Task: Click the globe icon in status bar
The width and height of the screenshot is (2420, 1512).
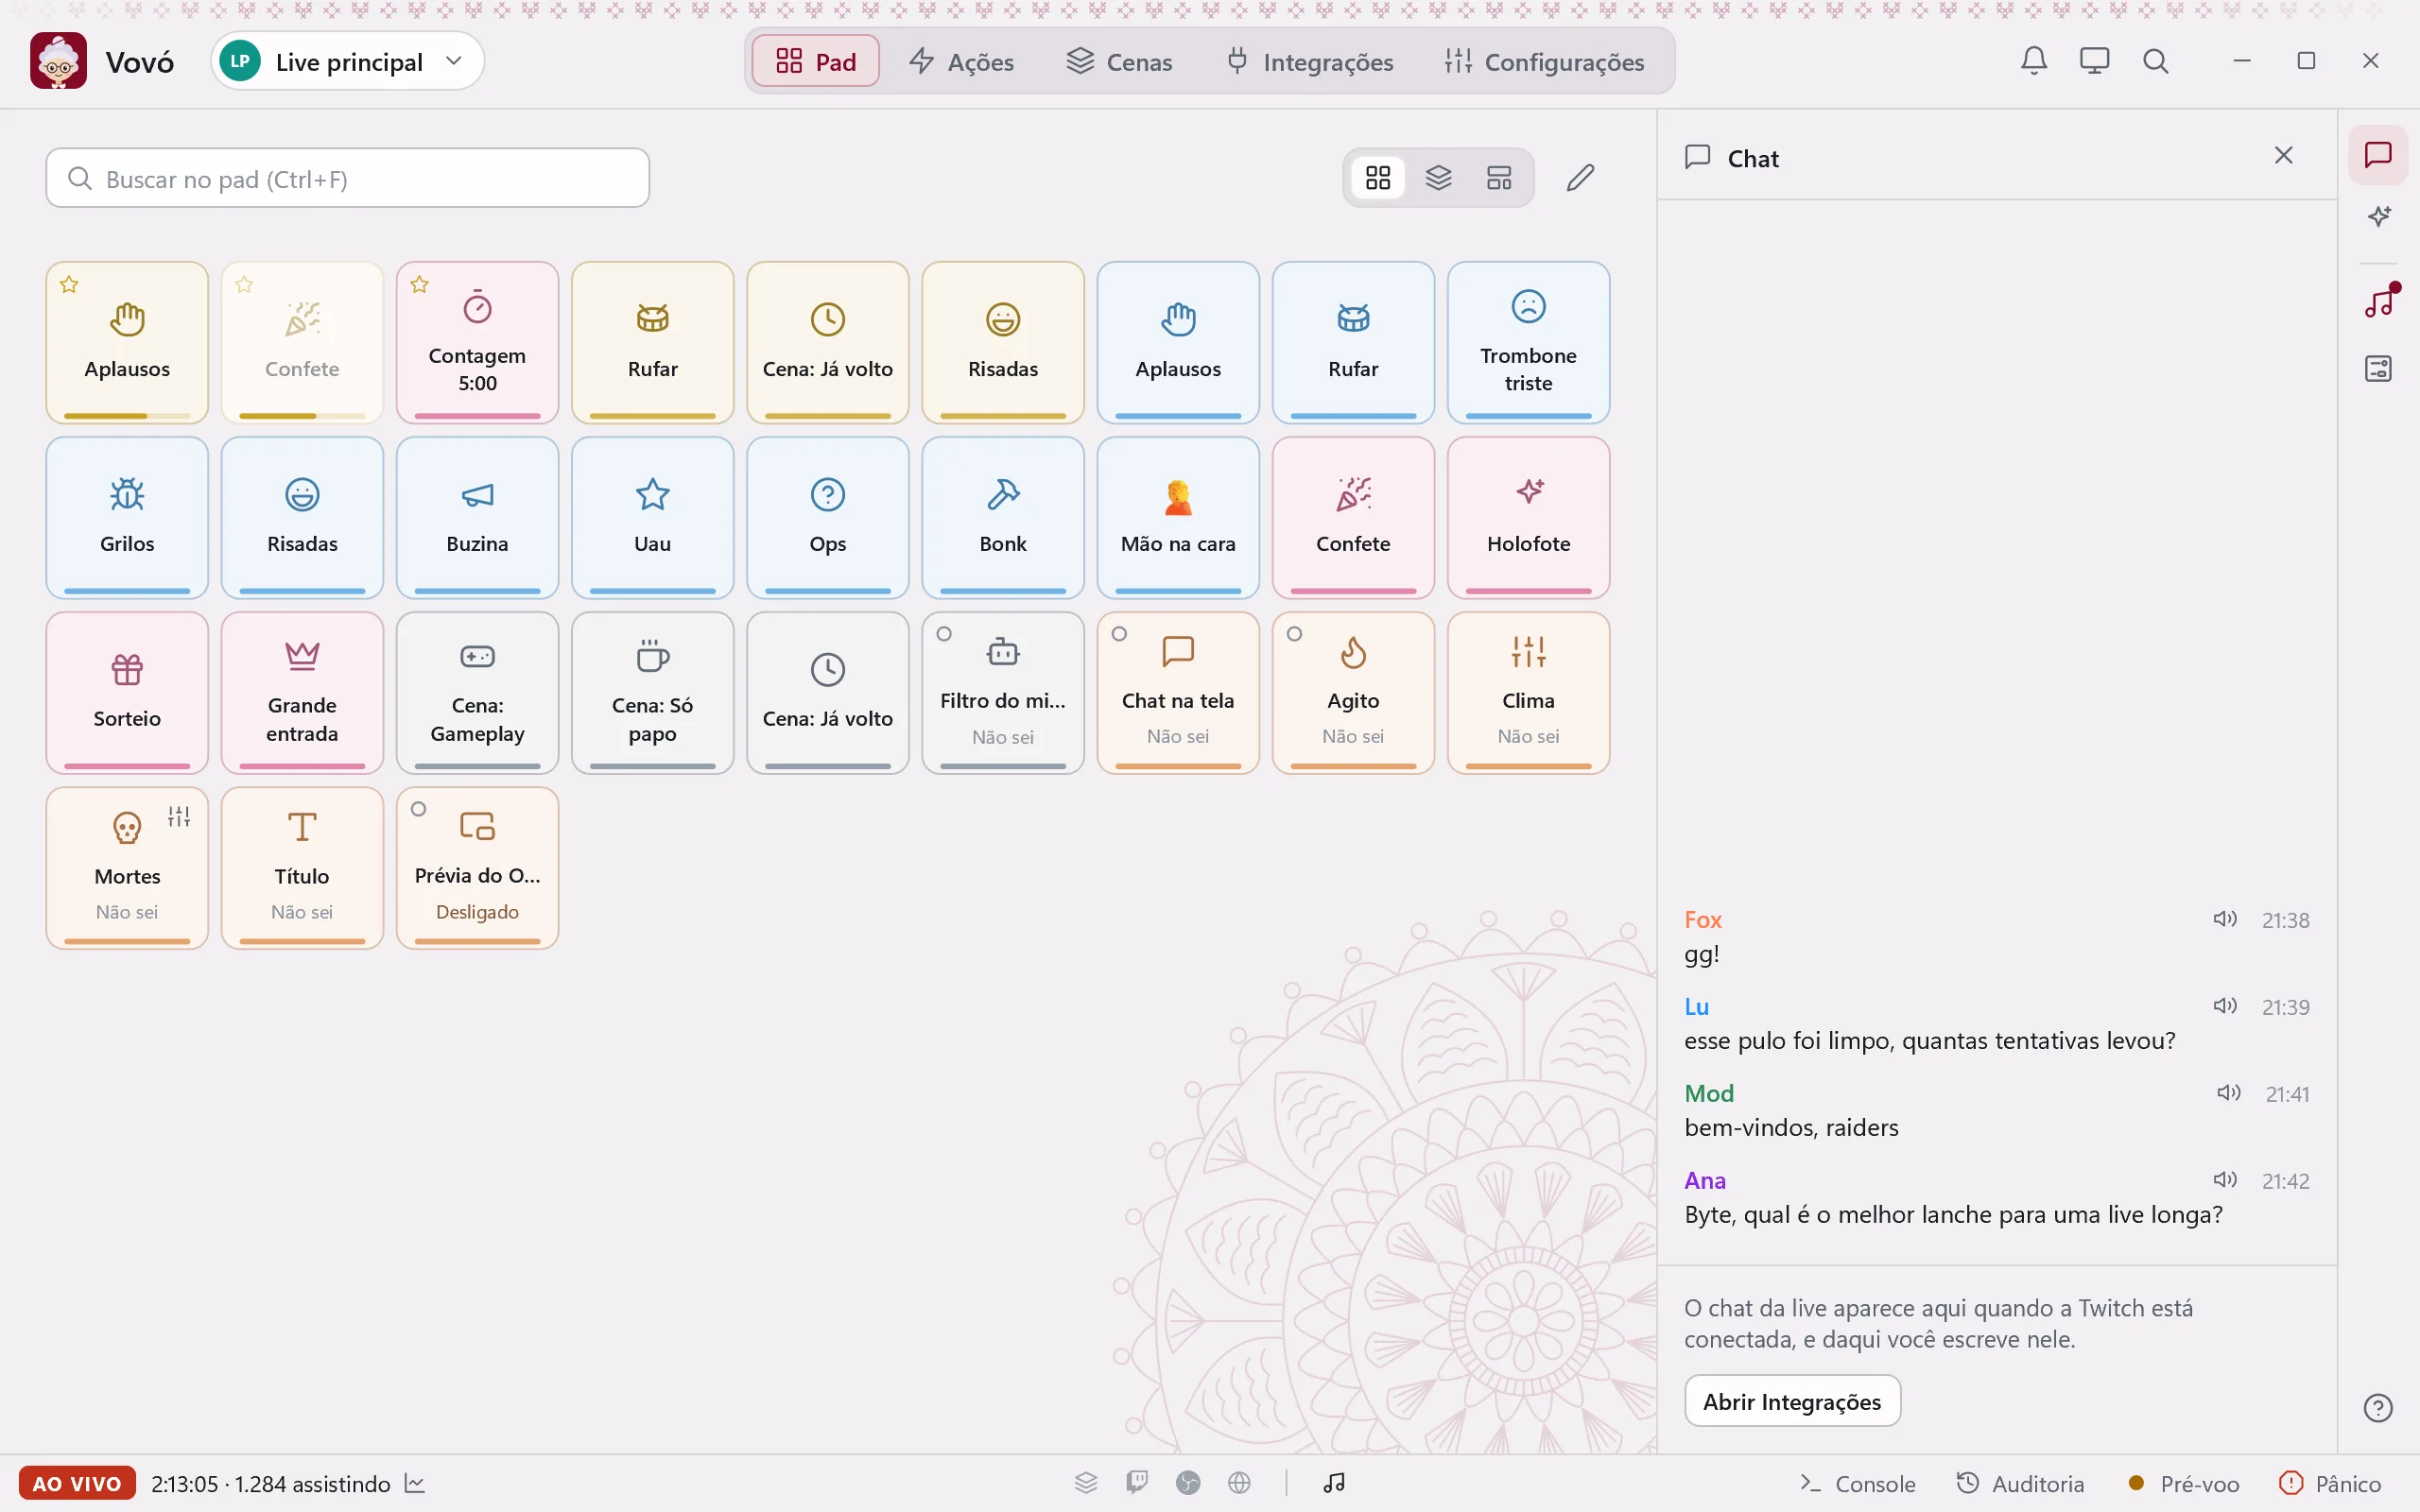Action: 1239,1483
